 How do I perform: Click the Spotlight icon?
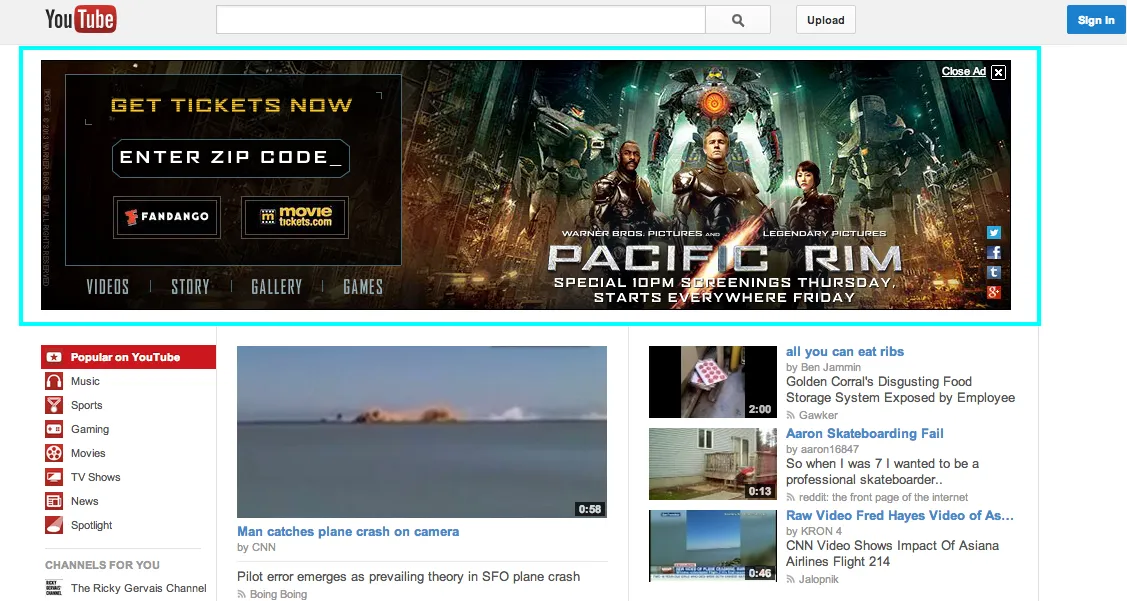pyautogui.click(x=54, y=525)
